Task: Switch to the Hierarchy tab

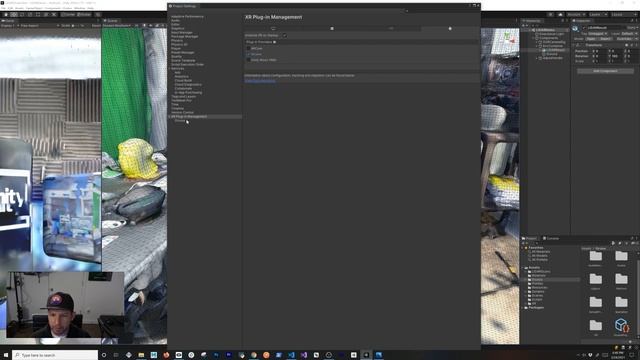Action: click(x=532, y=20)
